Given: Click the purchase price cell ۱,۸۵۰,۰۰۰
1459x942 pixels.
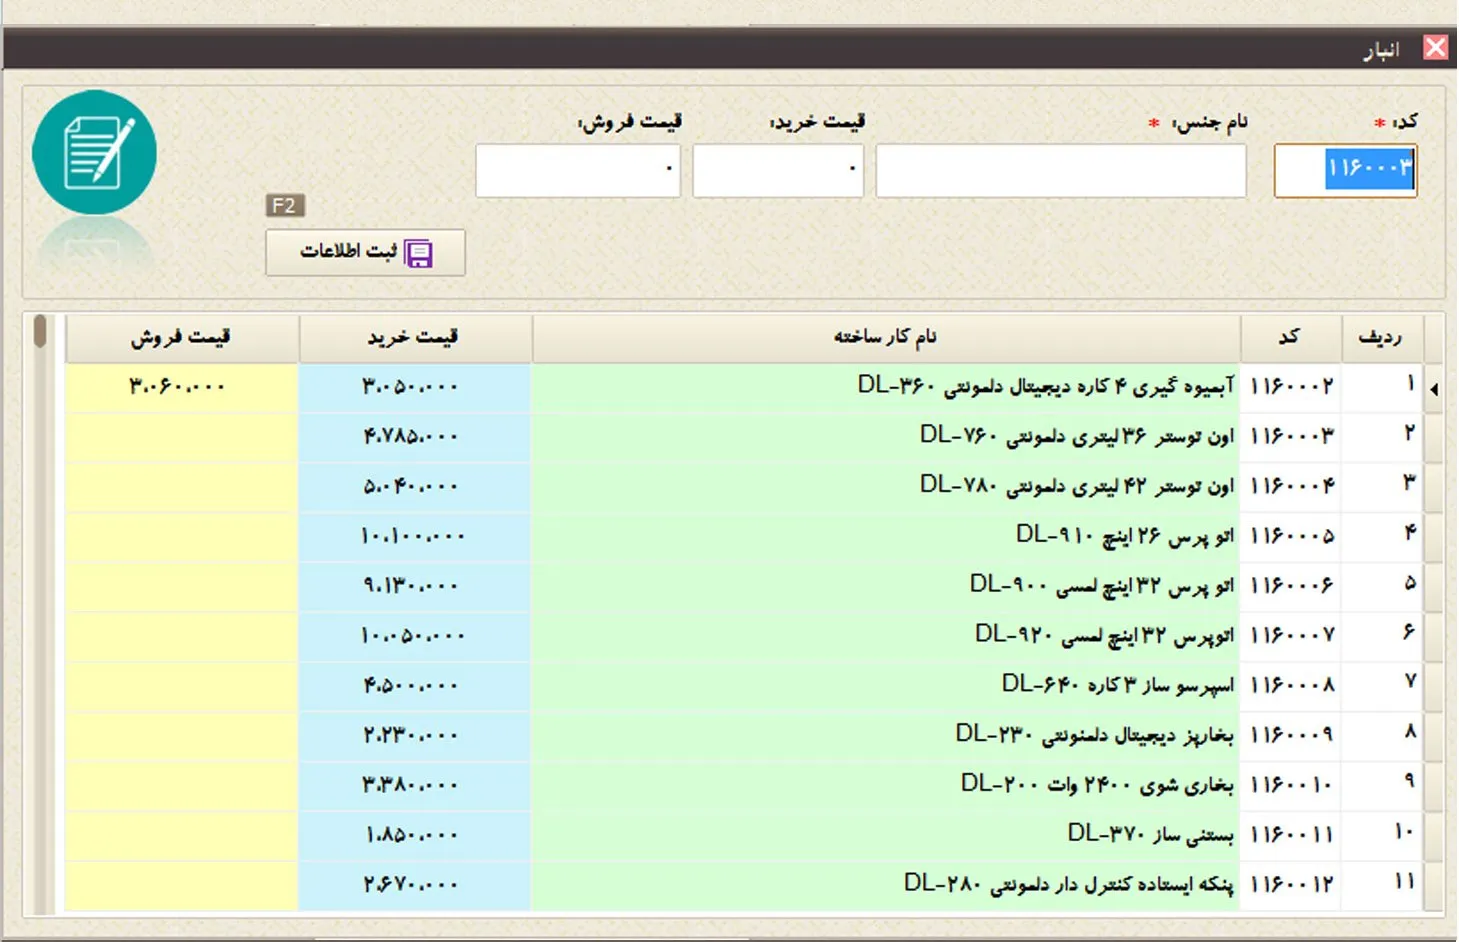Looking at the screenshot, I should [415, 835].
